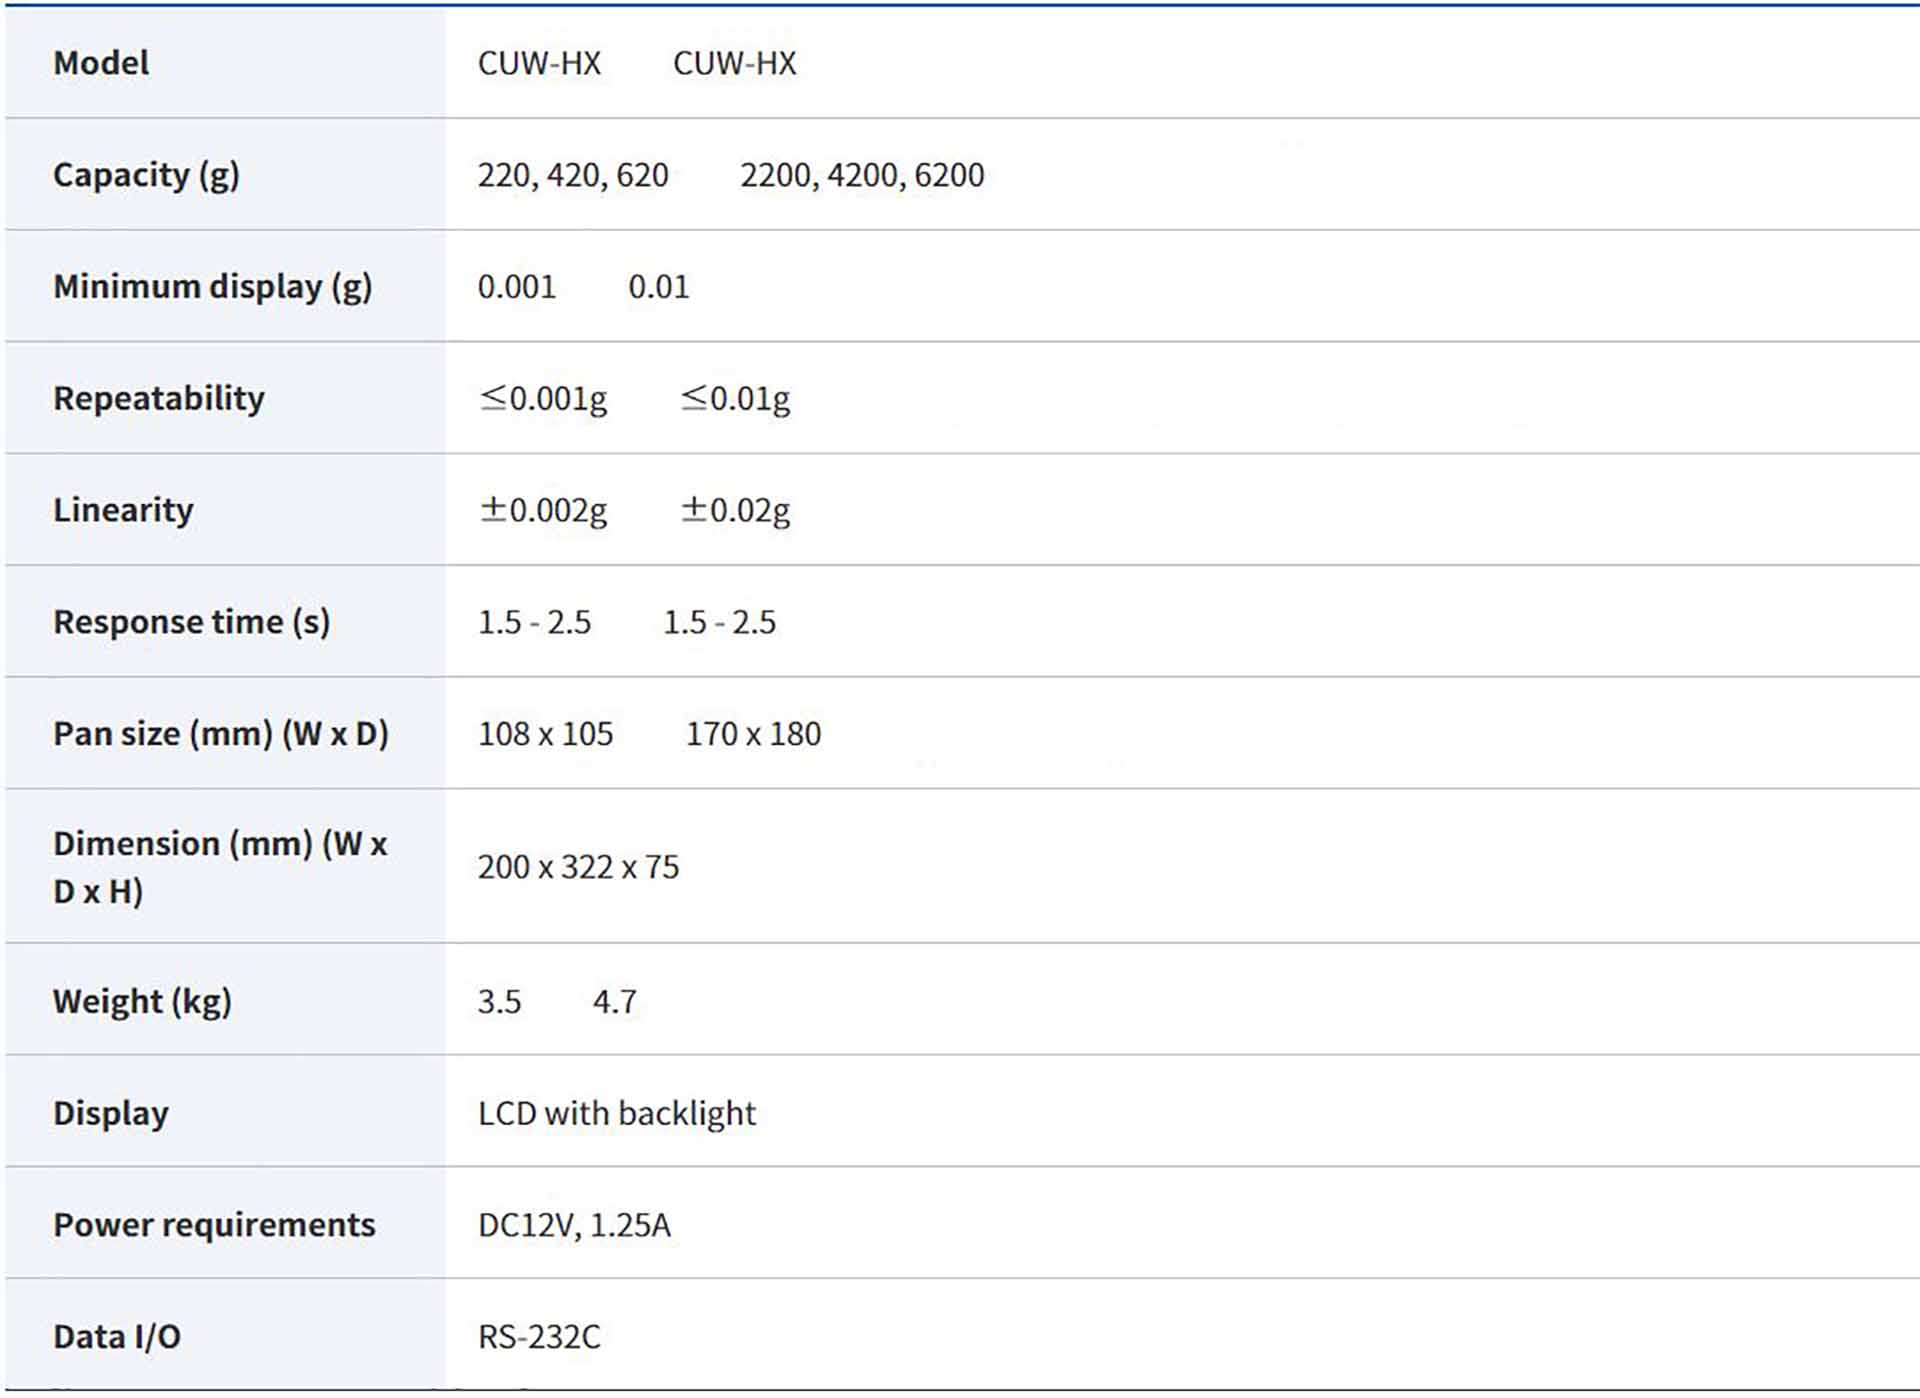Viewport: 1920px width, 1398px height.
Task: Select the "Repeatability" row label
Action: click(x=159, y=398)
